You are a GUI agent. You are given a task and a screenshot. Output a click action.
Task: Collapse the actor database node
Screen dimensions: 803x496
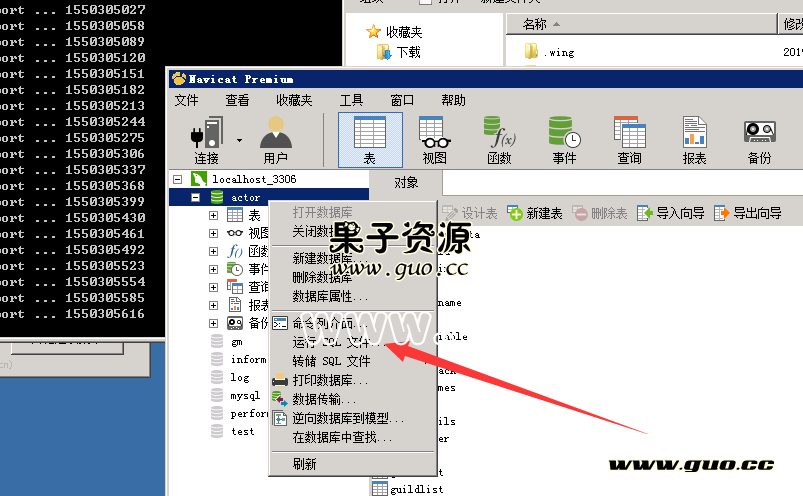[x=195, y=197]
